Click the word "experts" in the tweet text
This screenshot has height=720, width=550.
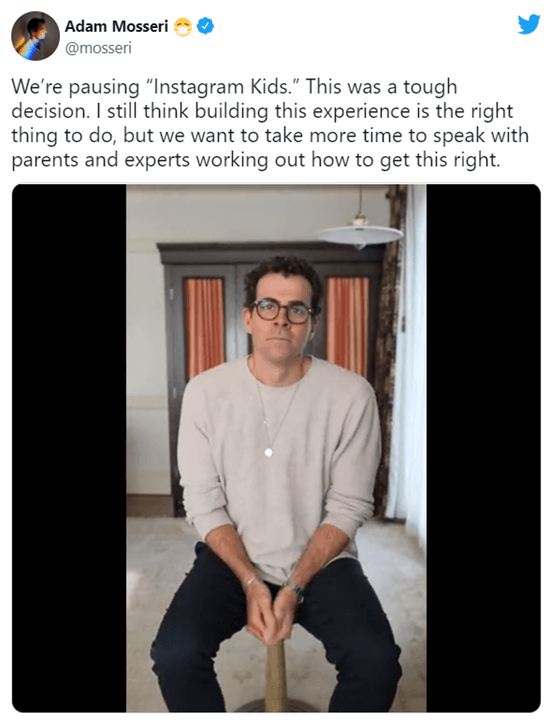[x=157, y=161]
